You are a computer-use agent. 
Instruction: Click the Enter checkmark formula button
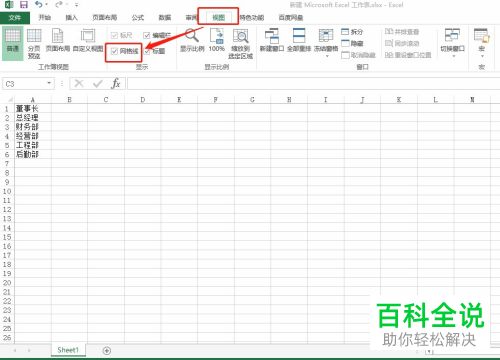click(98, 83)
